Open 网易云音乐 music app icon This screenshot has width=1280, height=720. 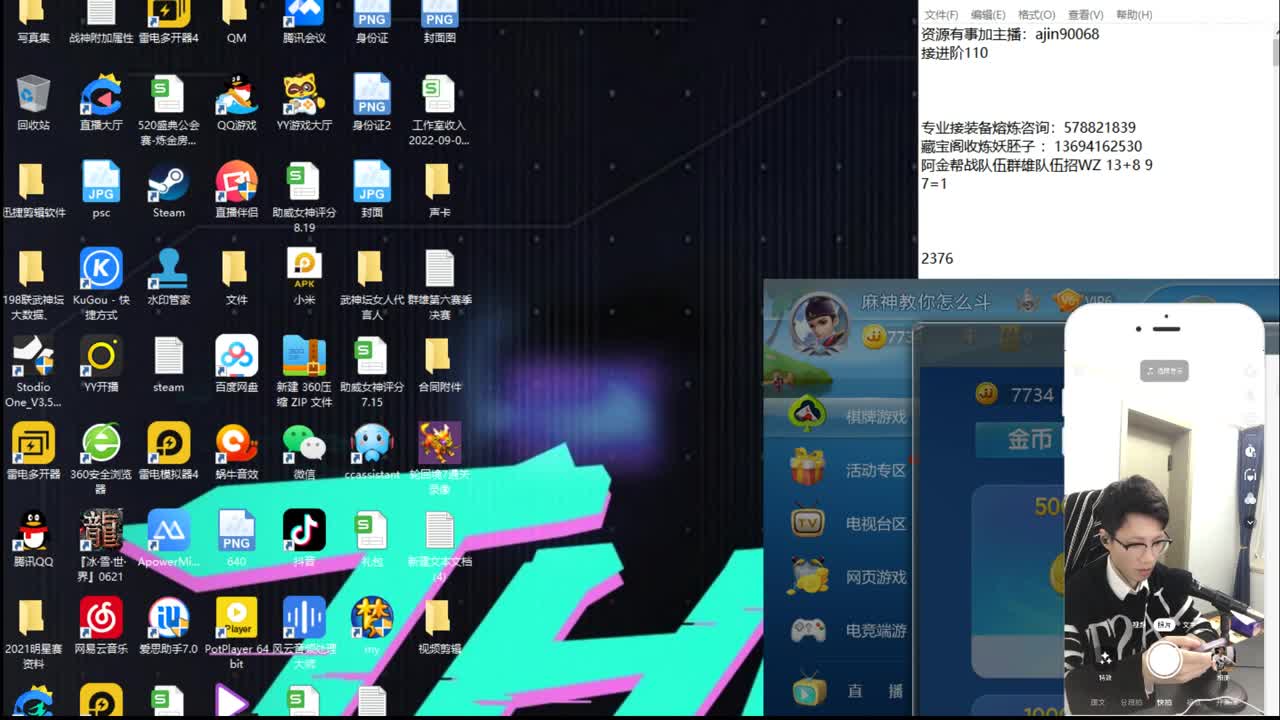tap(101, 626)
